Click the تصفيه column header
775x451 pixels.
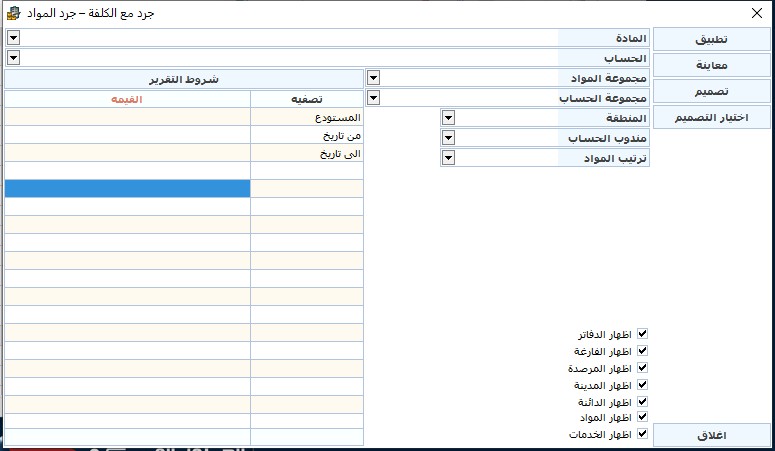(307, 99)
